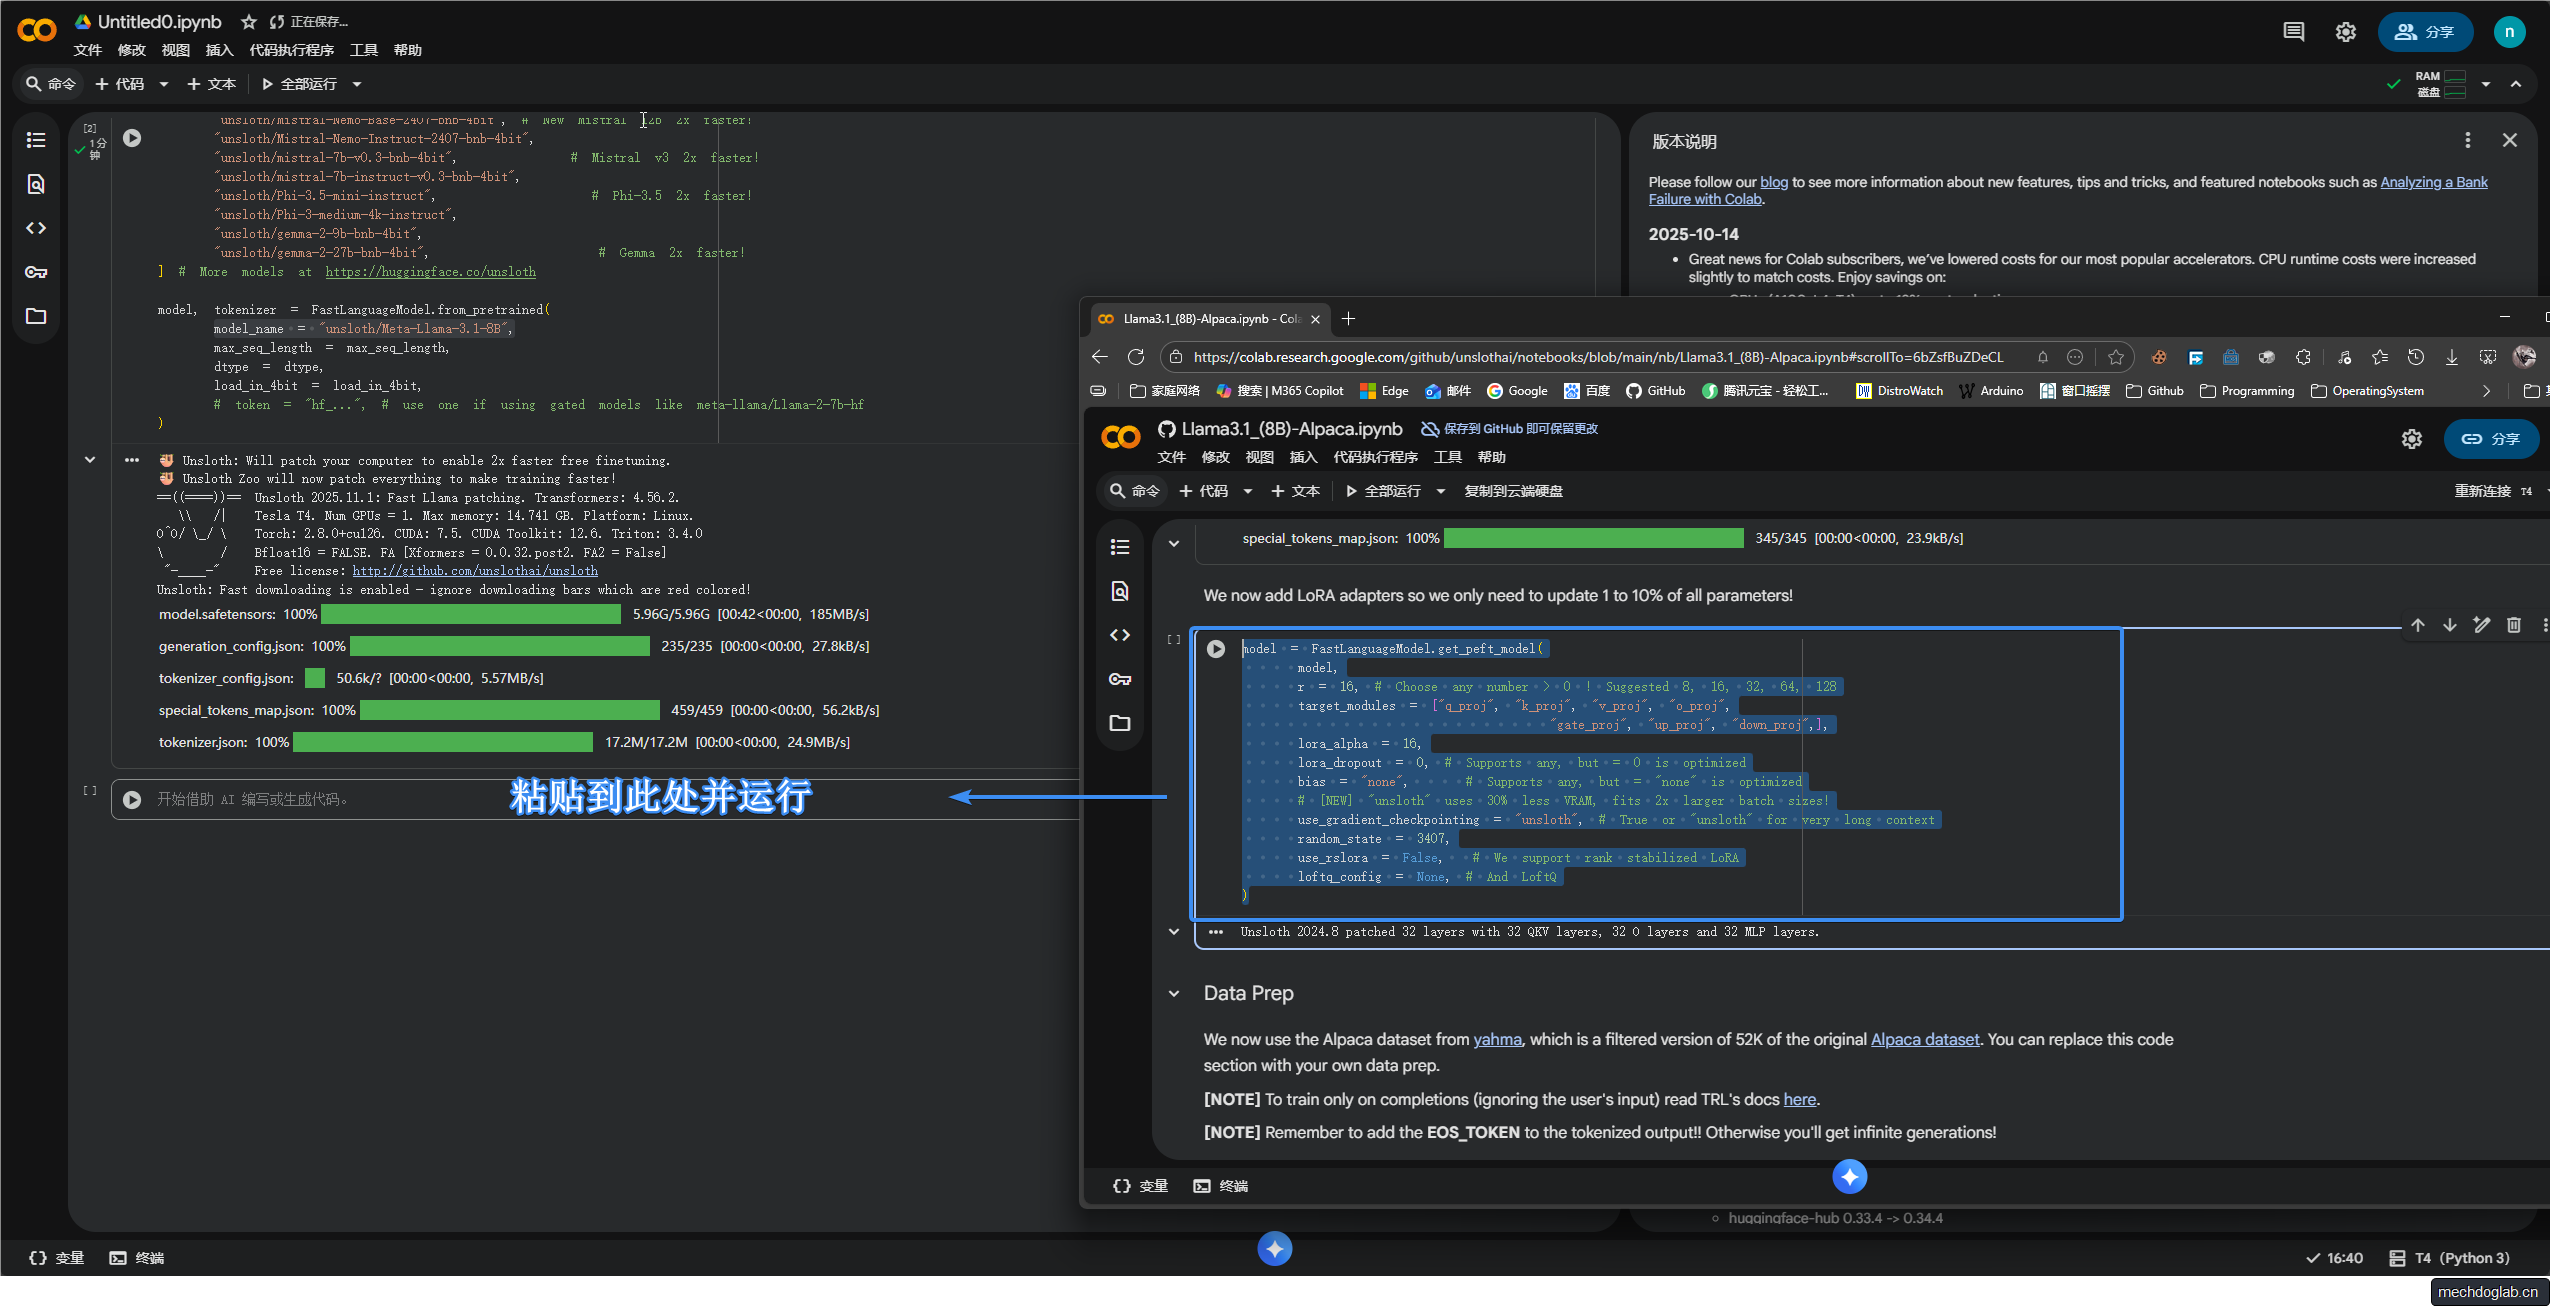The image size is (2550, 1306).
Task: Click the 复制到云端硬盘 button
Action: pos(1512,491)
